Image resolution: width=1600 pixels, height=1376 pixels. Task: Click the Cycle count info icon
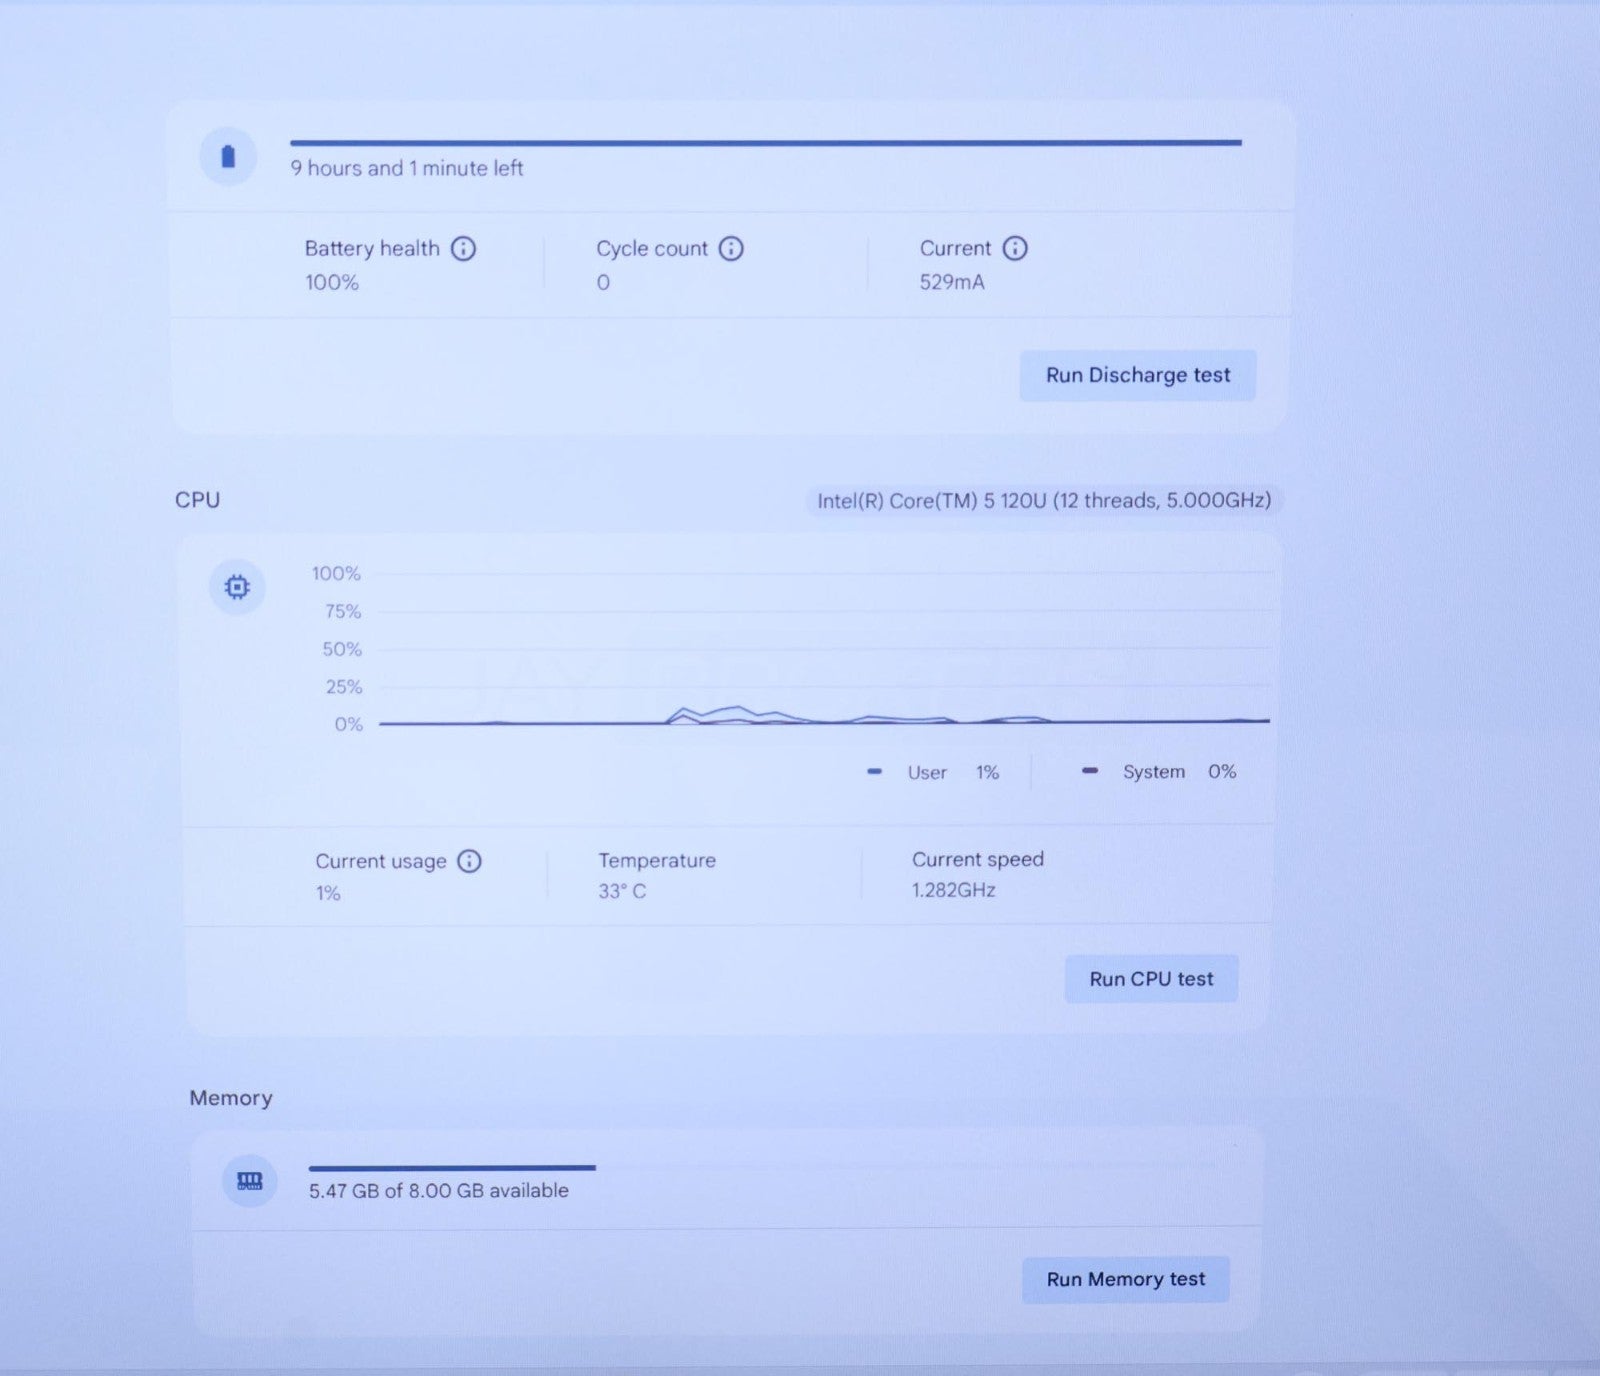pos(731,248)
